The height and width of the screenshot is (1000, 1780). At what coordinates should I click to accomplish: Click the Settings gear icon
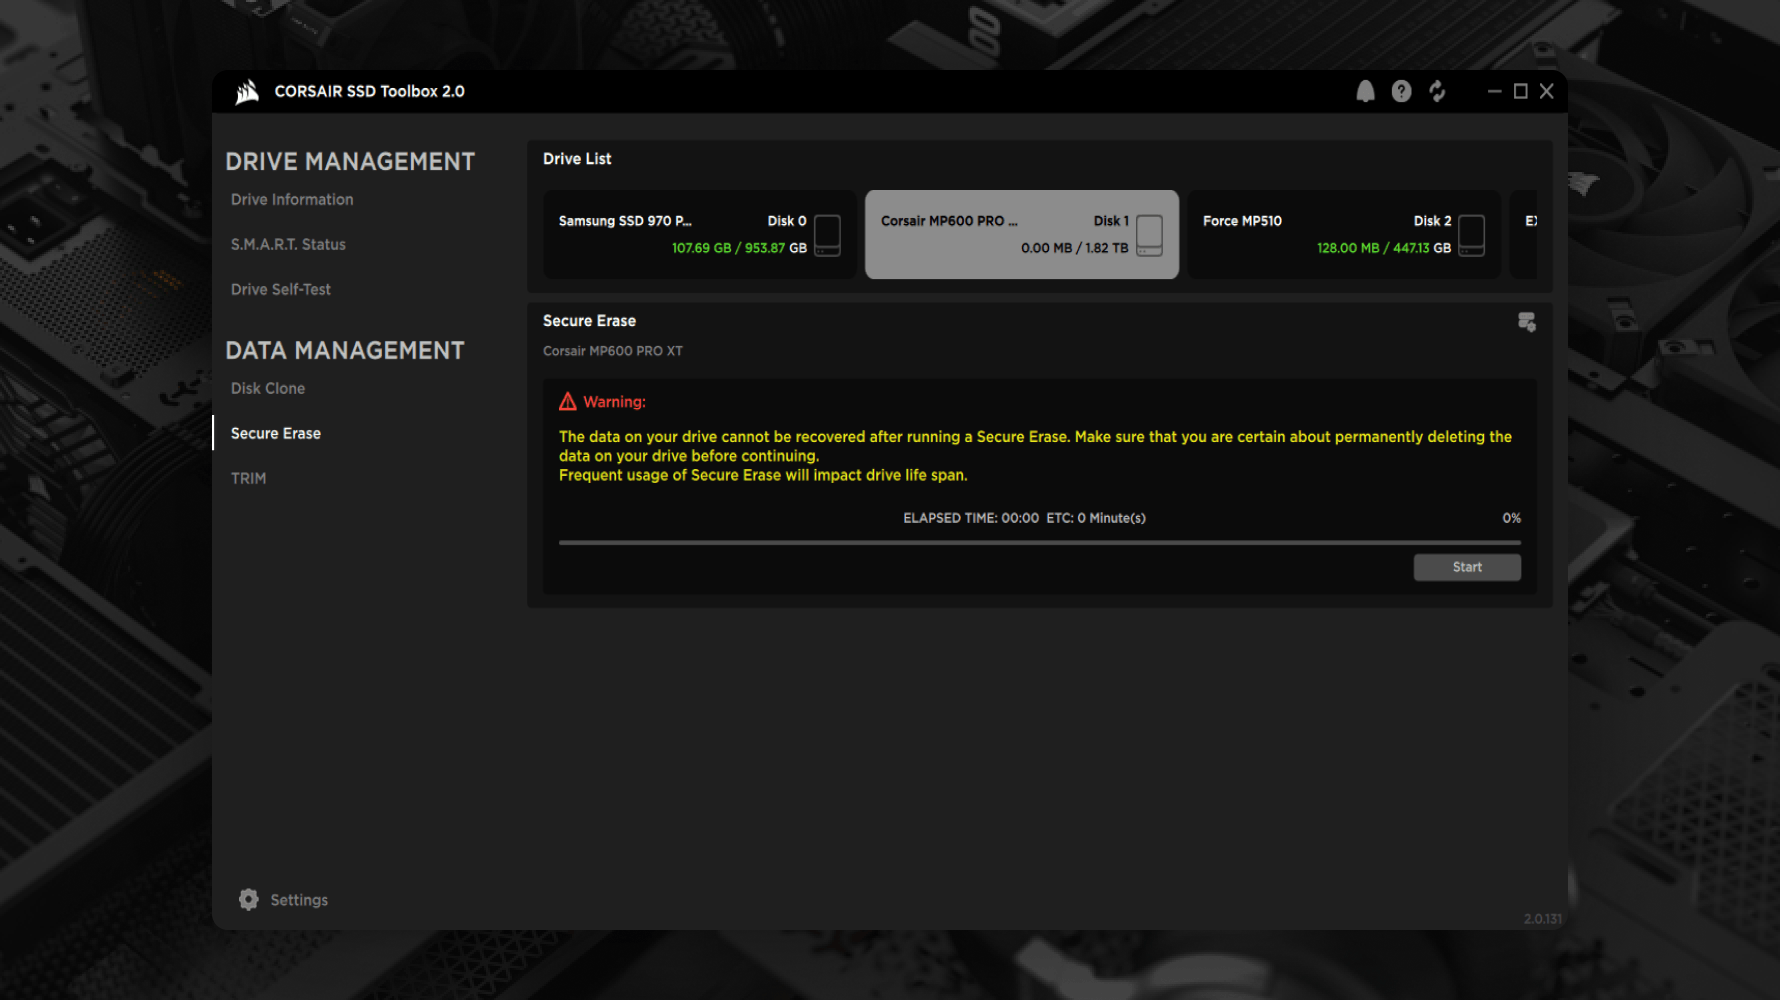coord(248,899)
